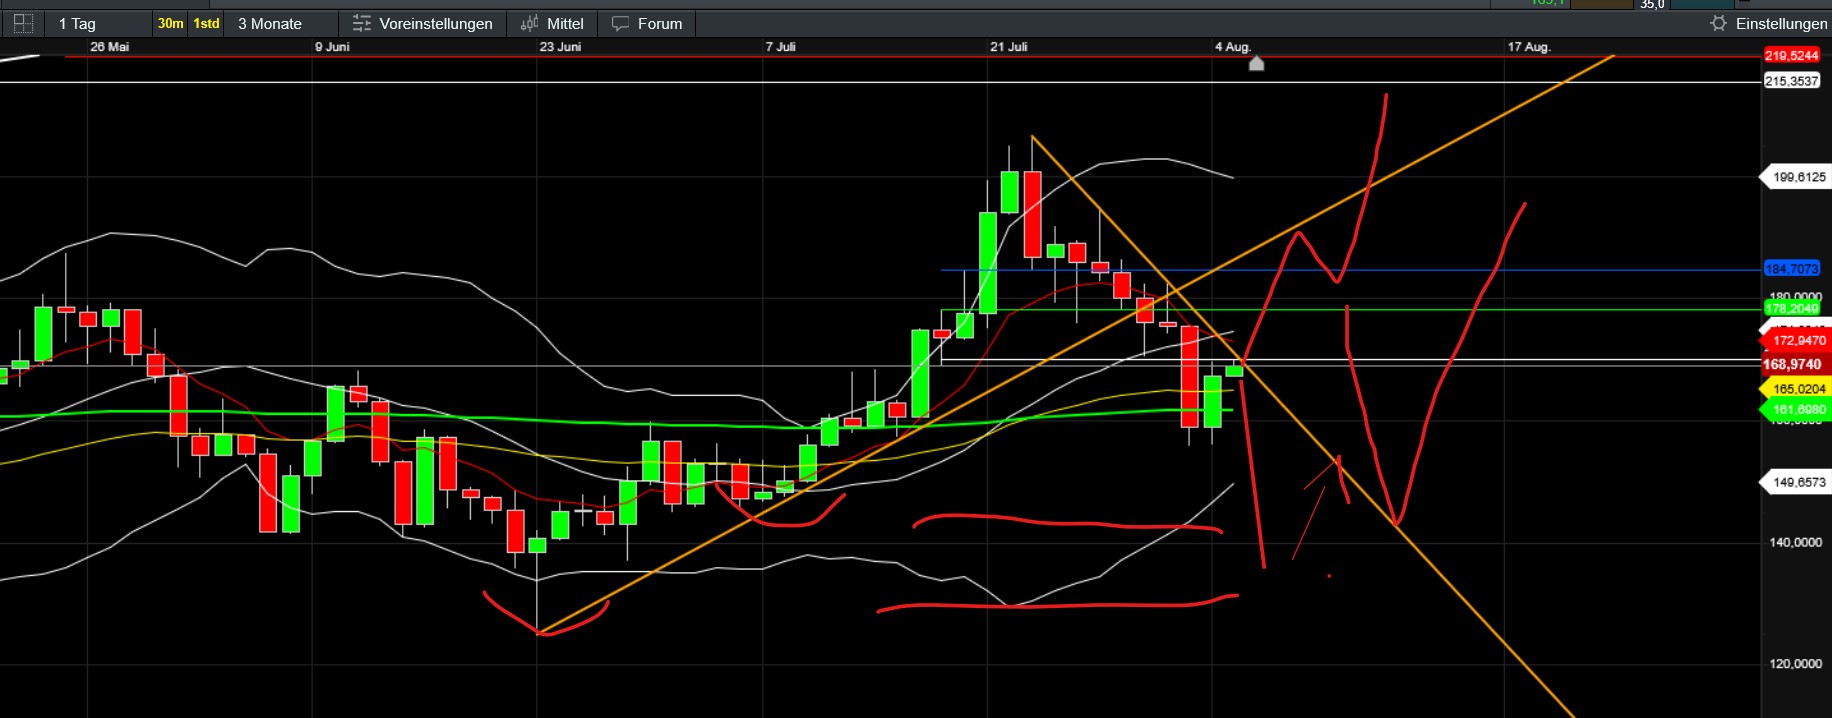Open the Mittel chart size menu
This screenshot has height=718, width=1832.
(x=553, y=23)
